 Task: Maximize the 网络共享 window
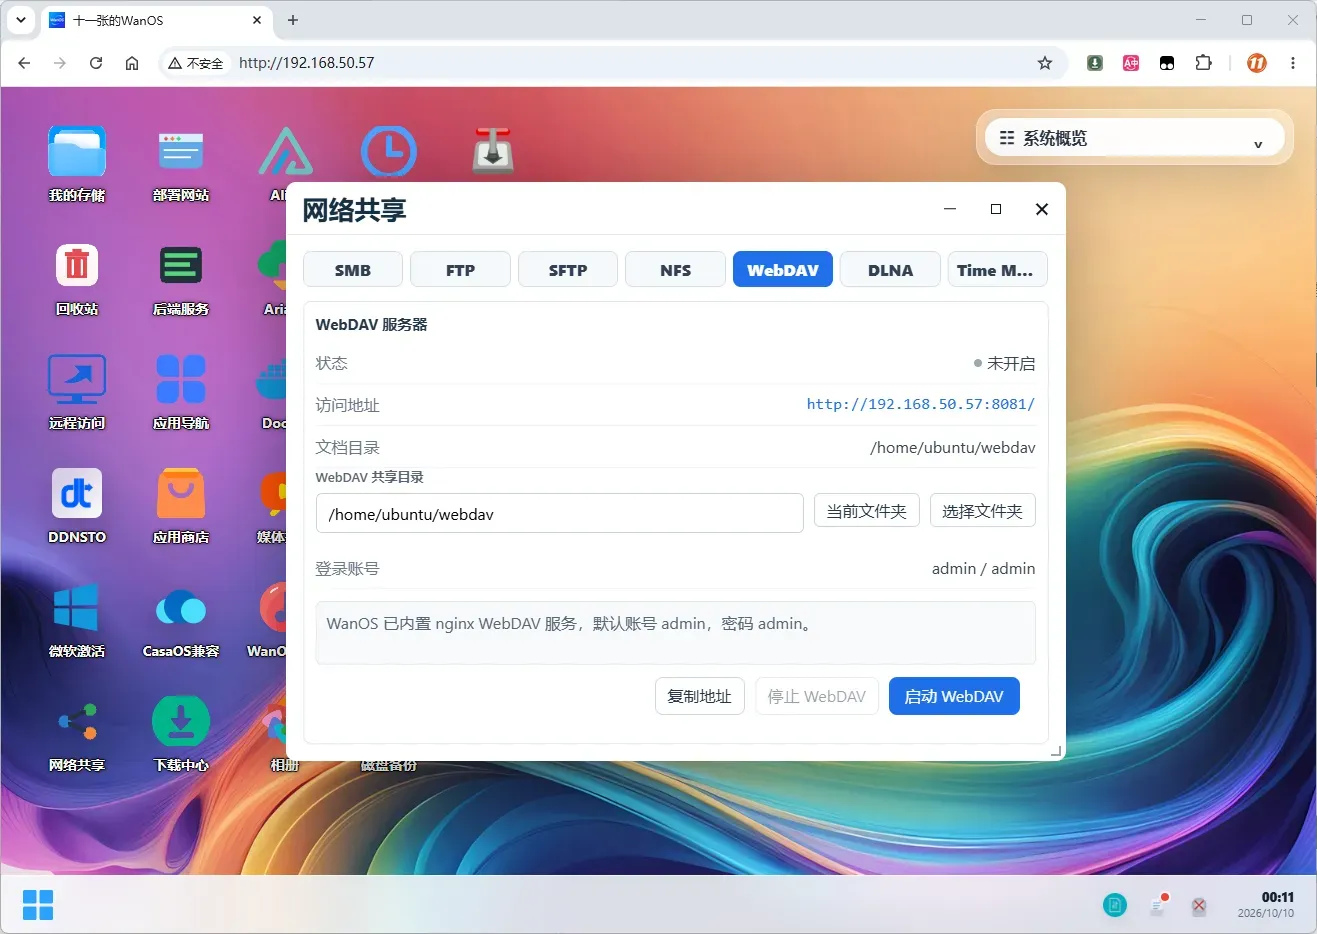[x=996, y=209]
